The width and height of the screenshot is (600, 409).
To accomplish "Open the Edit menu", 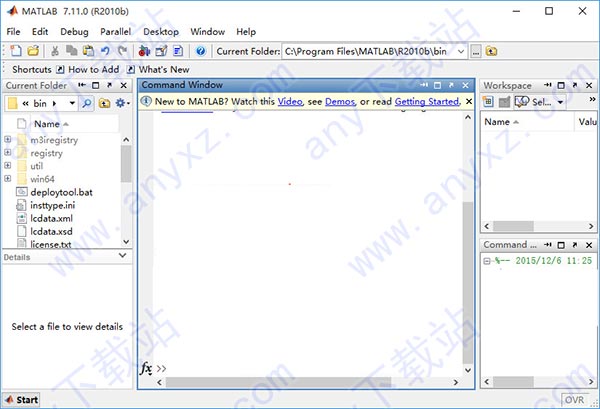I will pos(40,32).
